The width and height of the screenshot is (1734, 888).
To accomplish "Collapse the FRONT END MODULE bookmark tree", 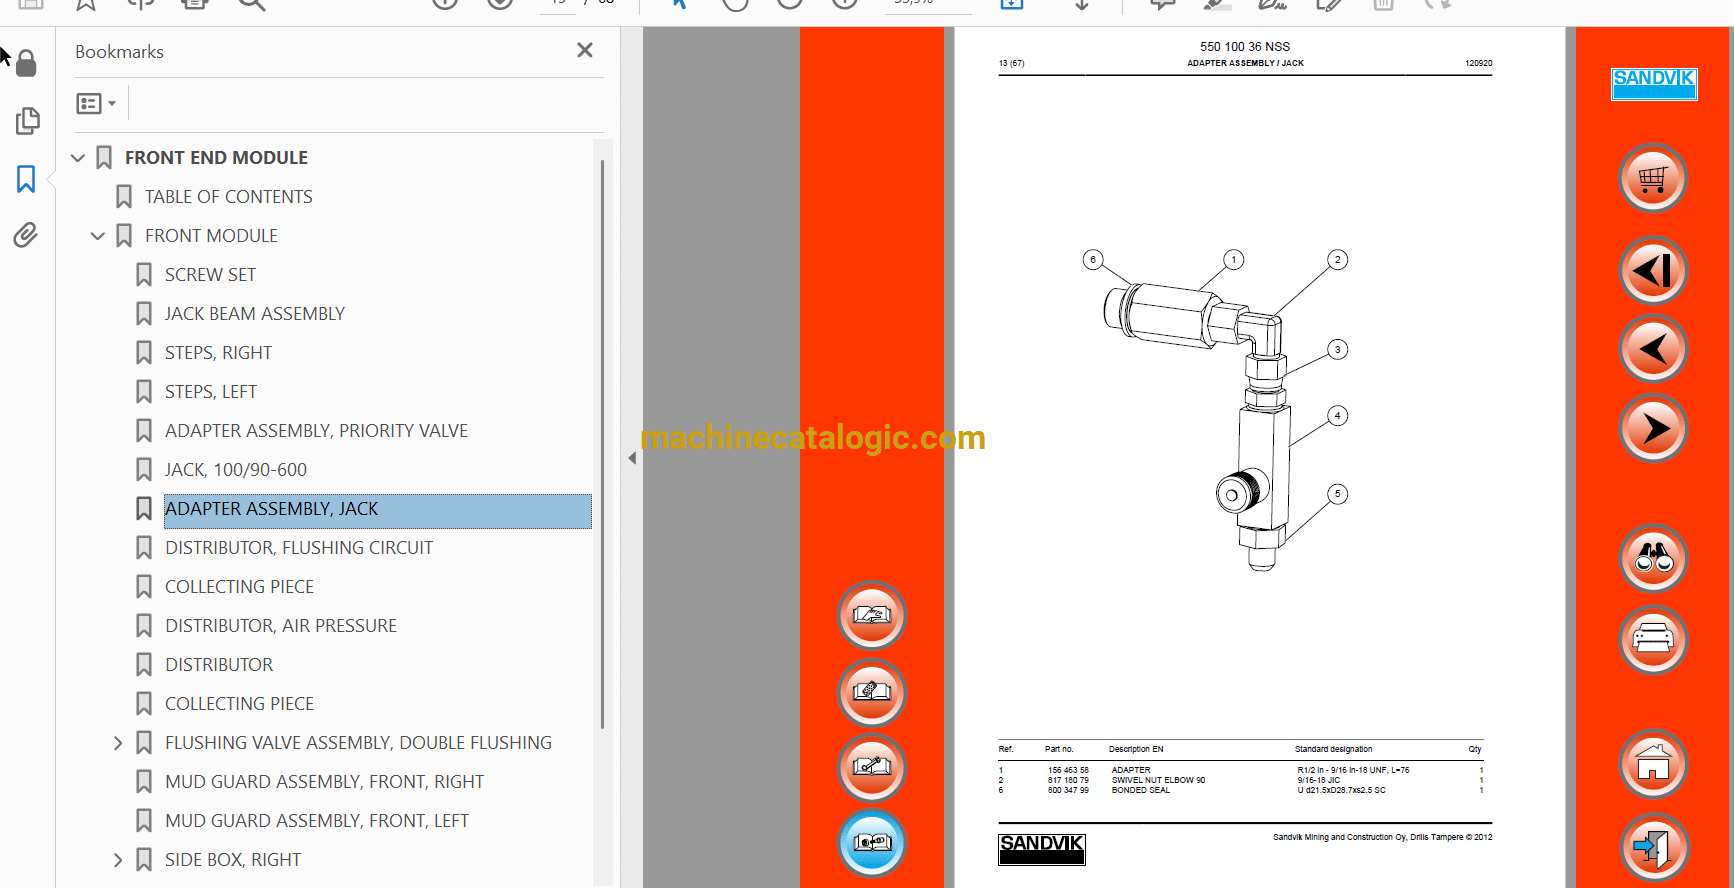I will point(78,158).
